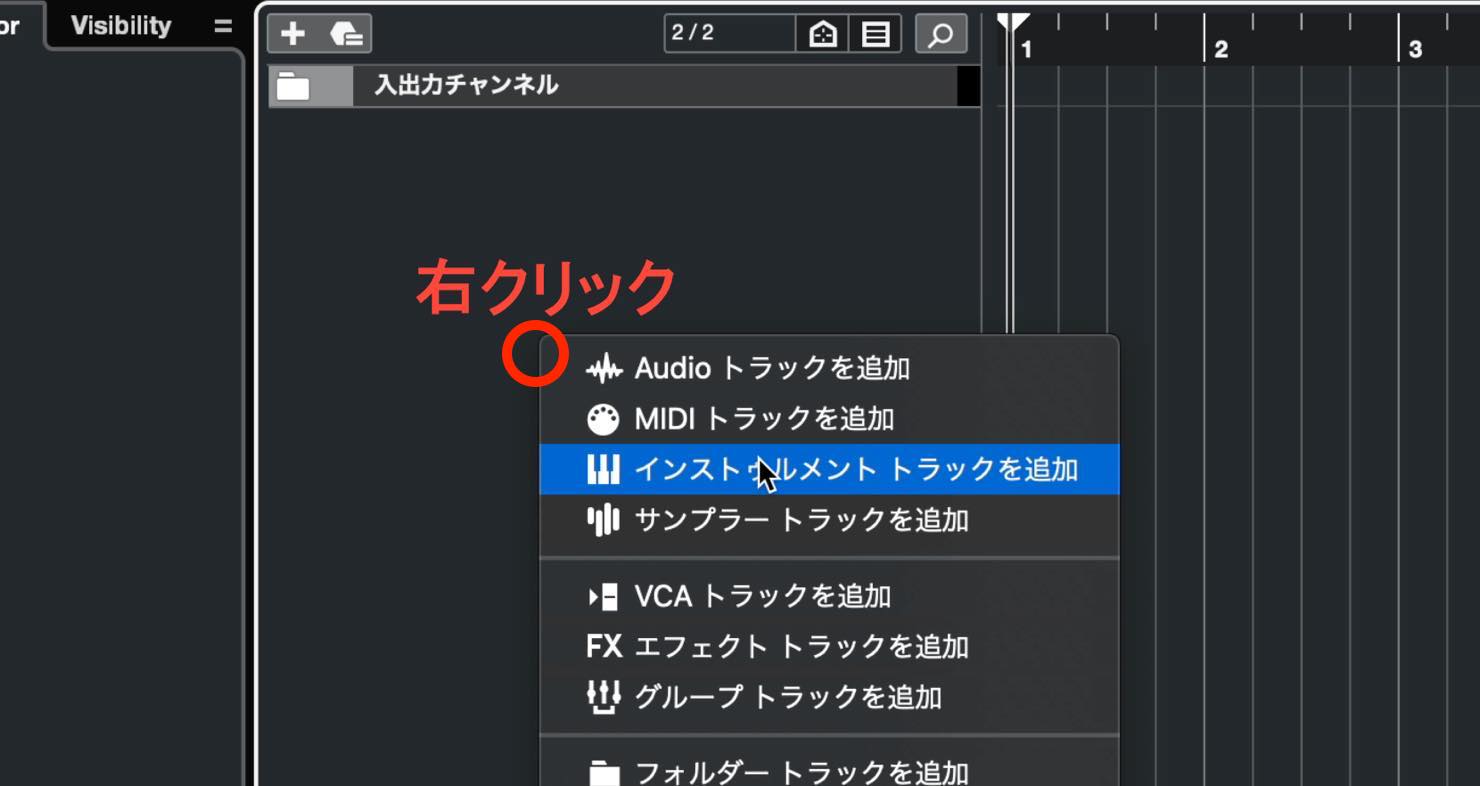Click the plus Add Track button

(x=292, y=34)
